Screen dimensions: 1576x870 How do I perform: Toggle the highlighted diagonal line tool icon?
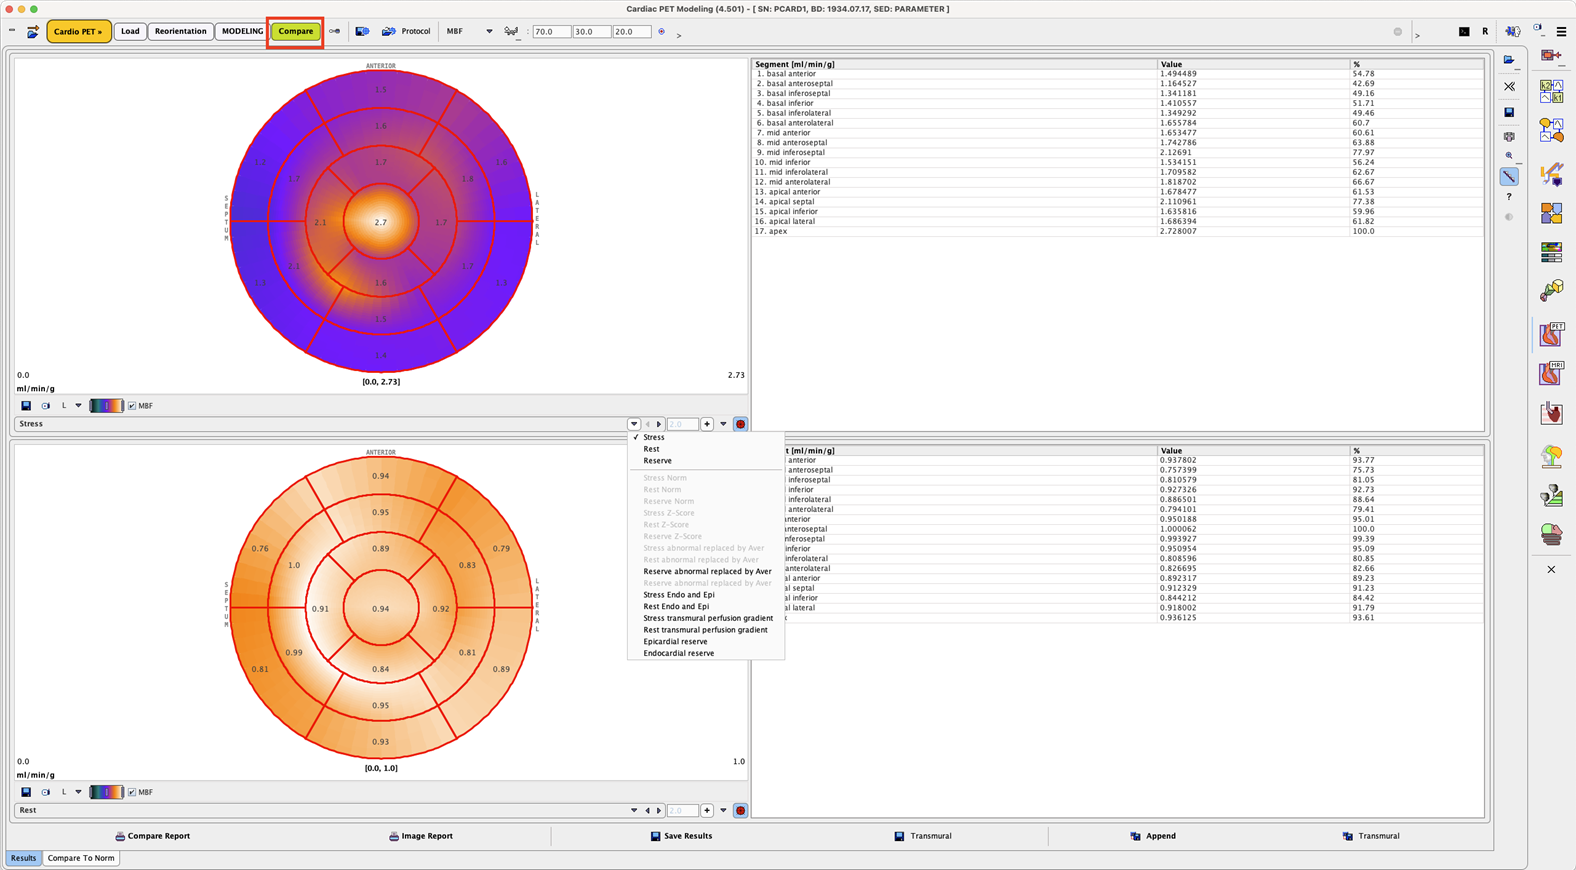(x=1509, y=177)
